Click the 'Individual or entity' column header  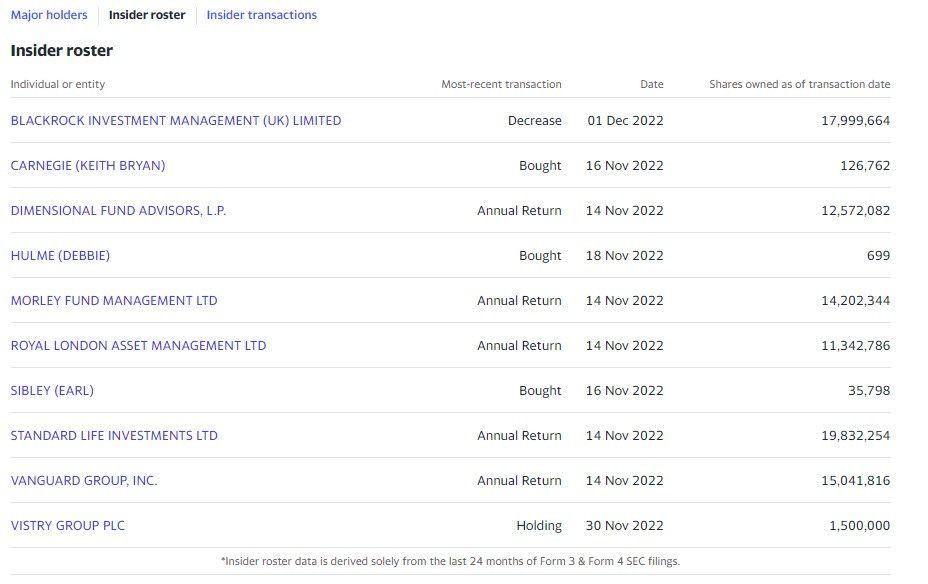tap(58, 84)
